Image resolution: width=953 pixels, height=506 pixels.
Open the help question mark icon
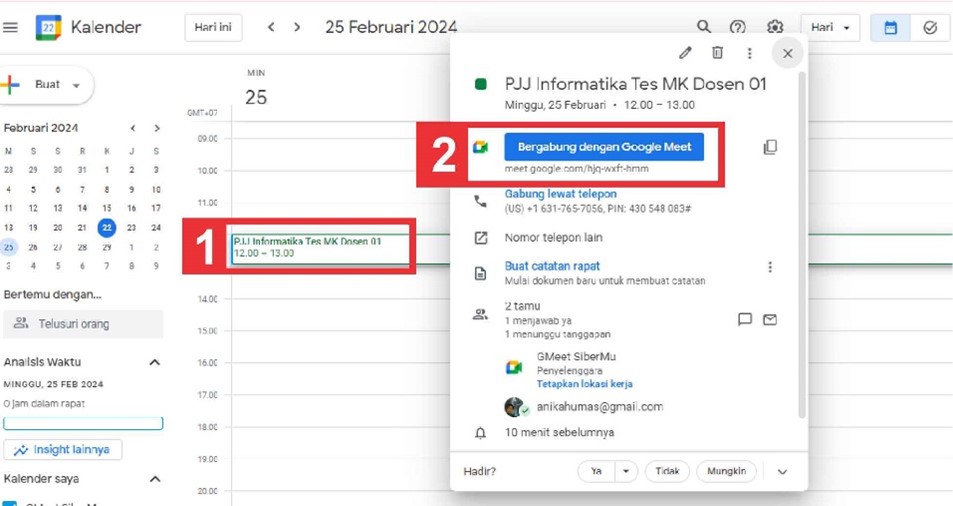[738, 27]
